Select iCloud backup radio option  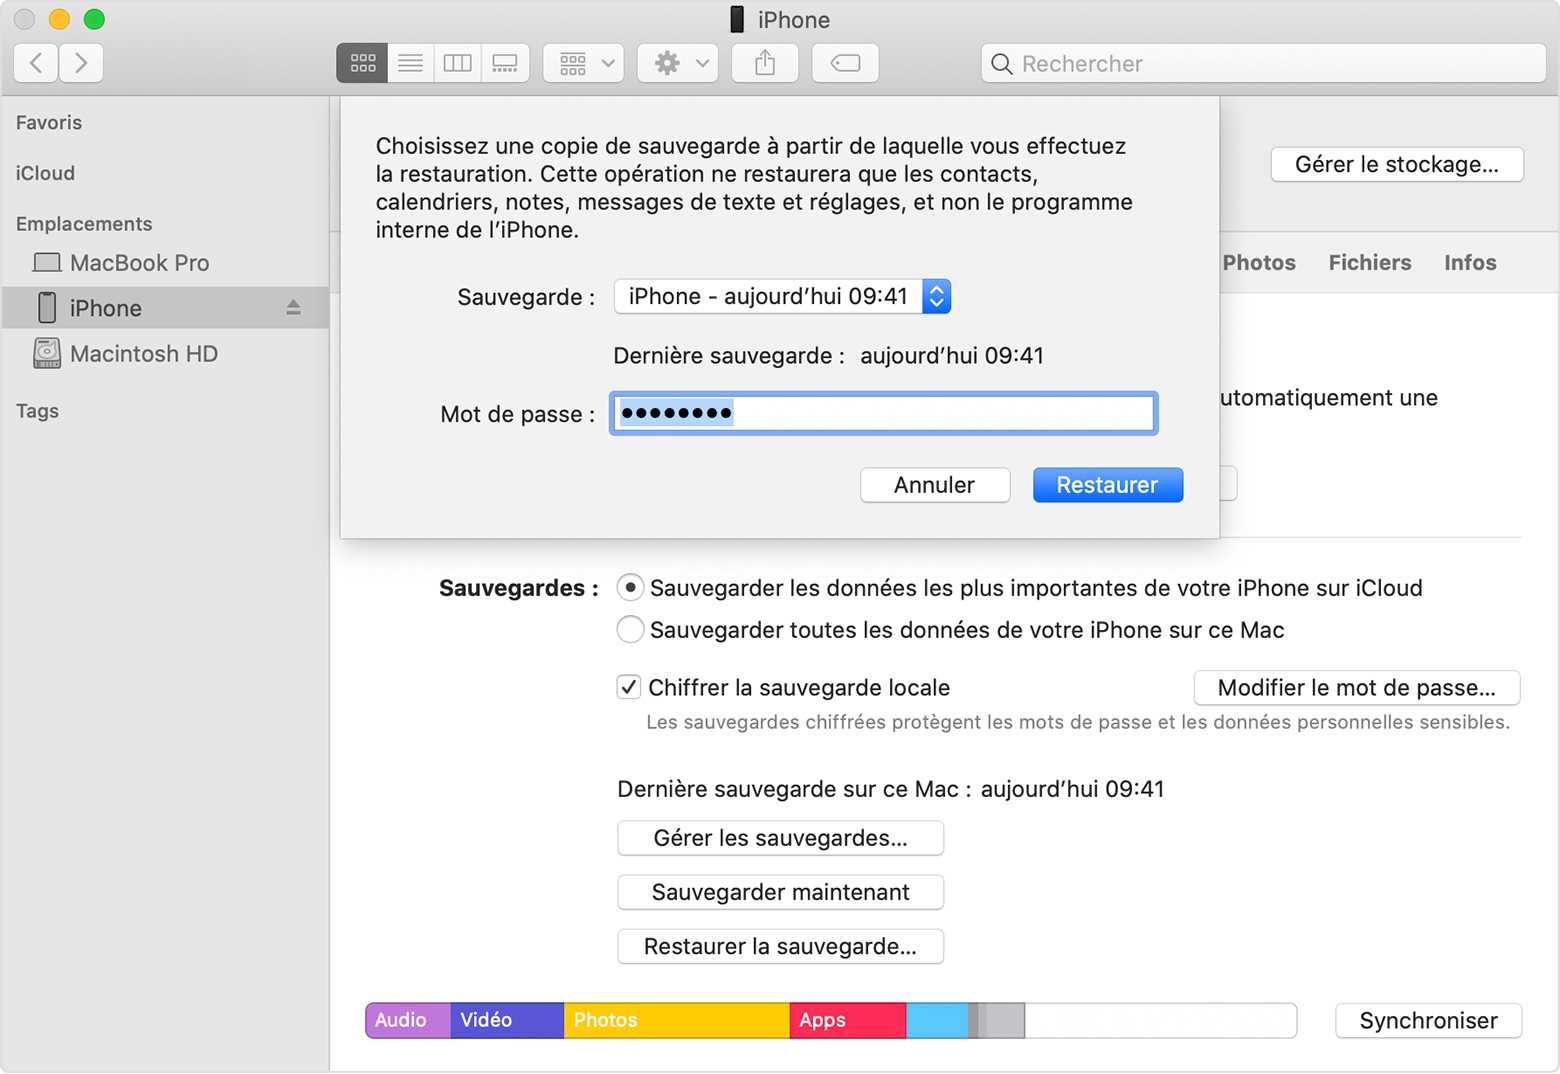click(x=630, y=588)
